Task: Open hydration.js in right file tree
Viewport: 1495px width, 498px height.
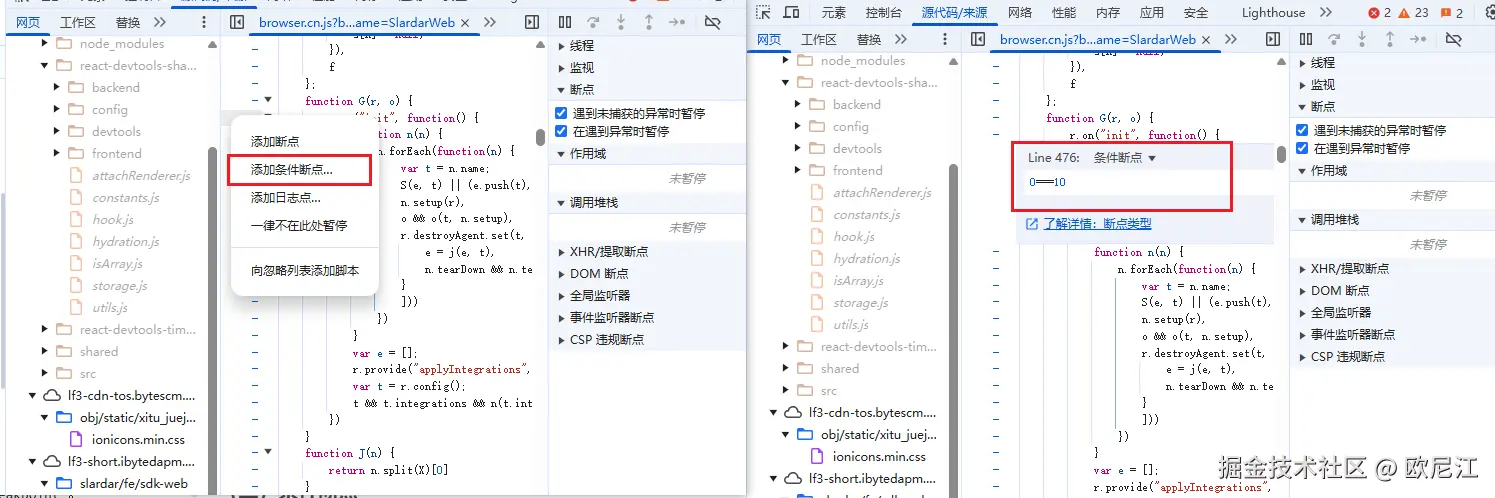Action: (866, 259)
